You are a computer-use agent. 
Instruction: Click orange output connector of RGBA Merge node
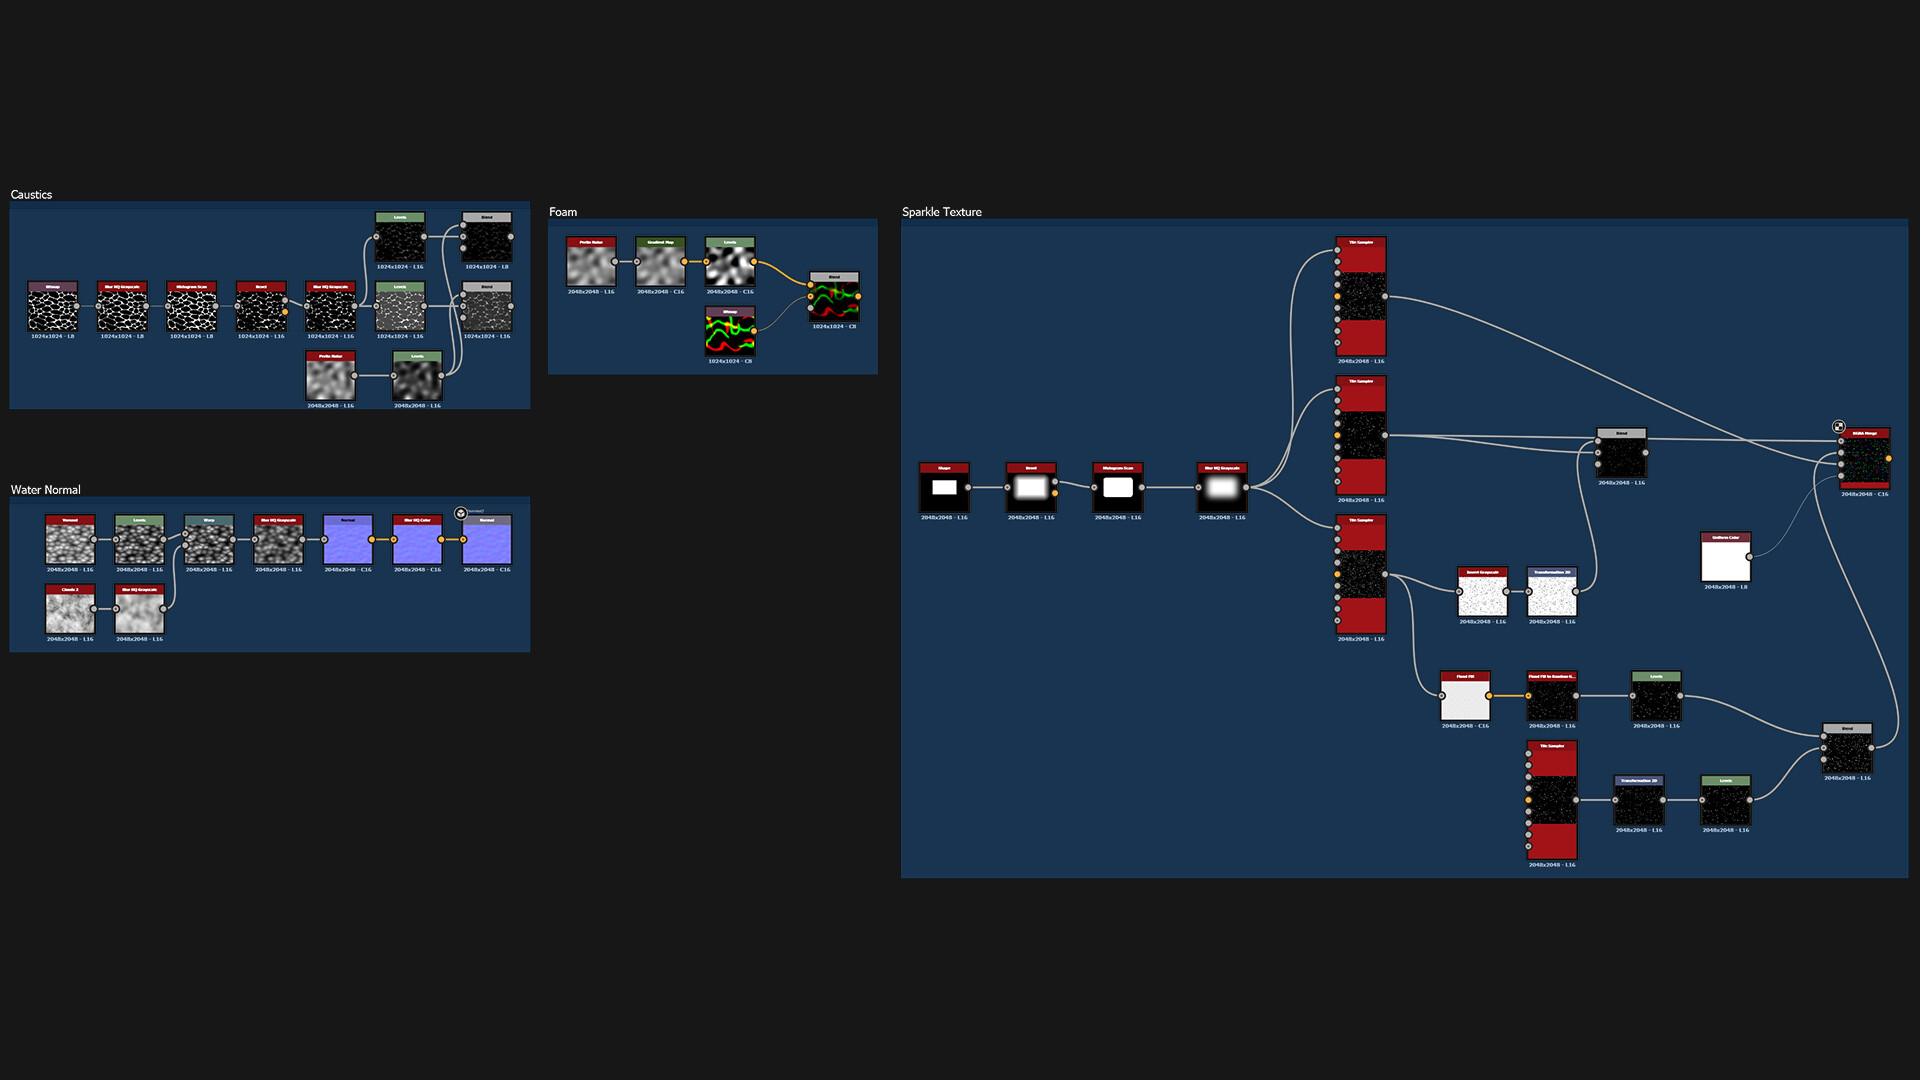click(1889, 459)
